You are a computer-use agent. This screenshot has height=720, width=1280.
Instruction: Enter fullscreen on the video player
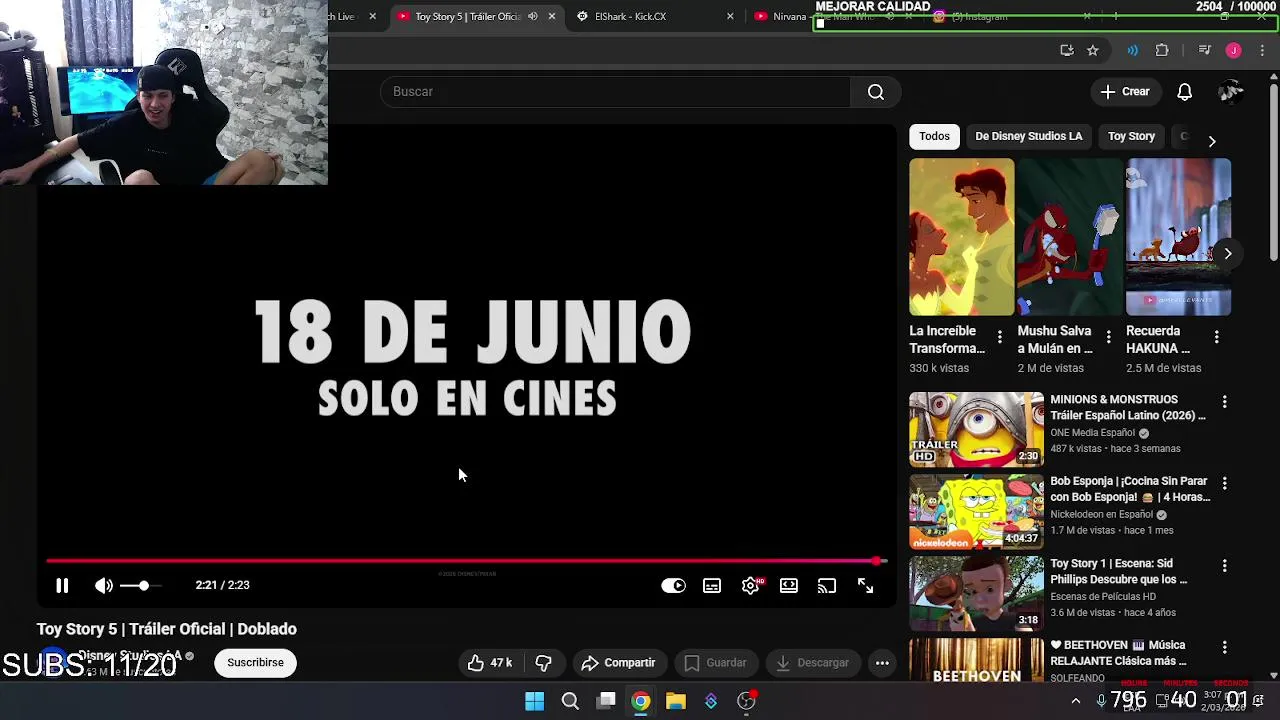pyautogui.click(x=865, y=586)
